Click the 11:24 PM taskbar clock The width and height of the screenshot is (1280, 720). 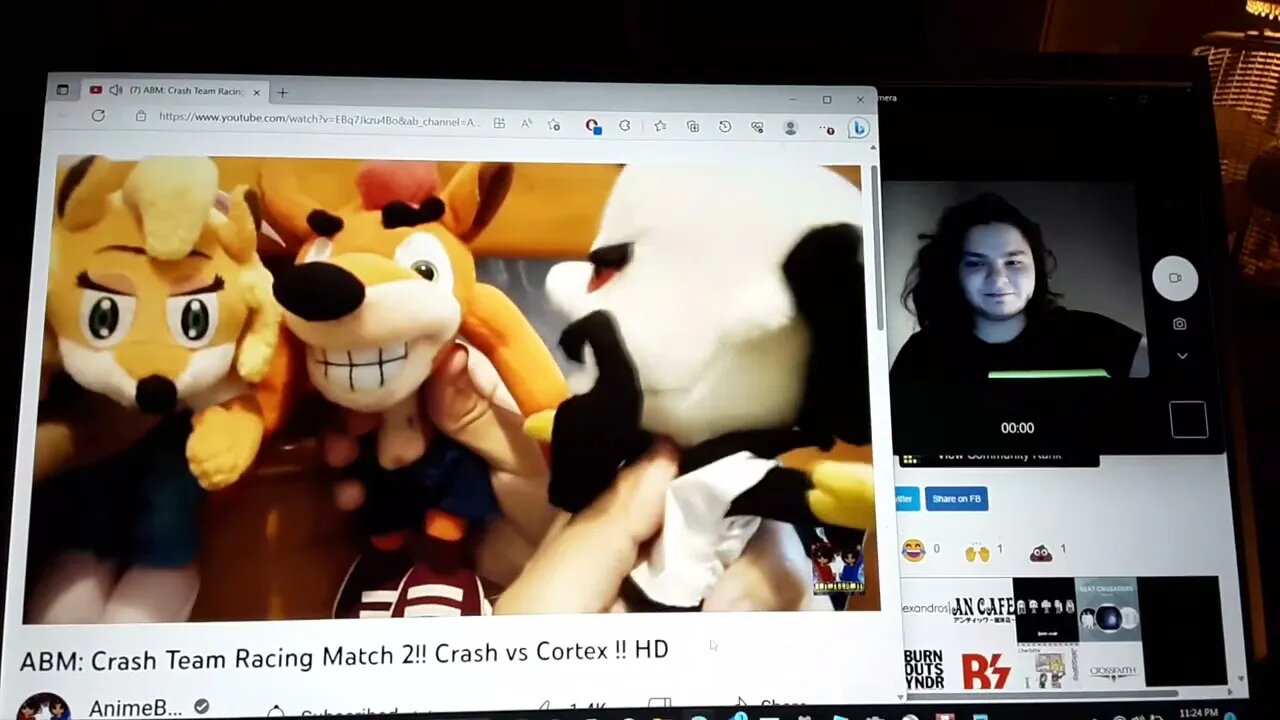tap(1197, 712)
